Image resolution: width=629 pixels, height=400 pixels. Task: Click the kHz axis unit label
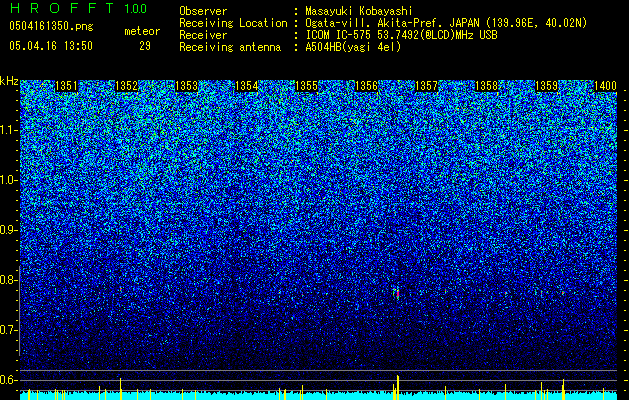pyautogui.click(x=9, y=81)
